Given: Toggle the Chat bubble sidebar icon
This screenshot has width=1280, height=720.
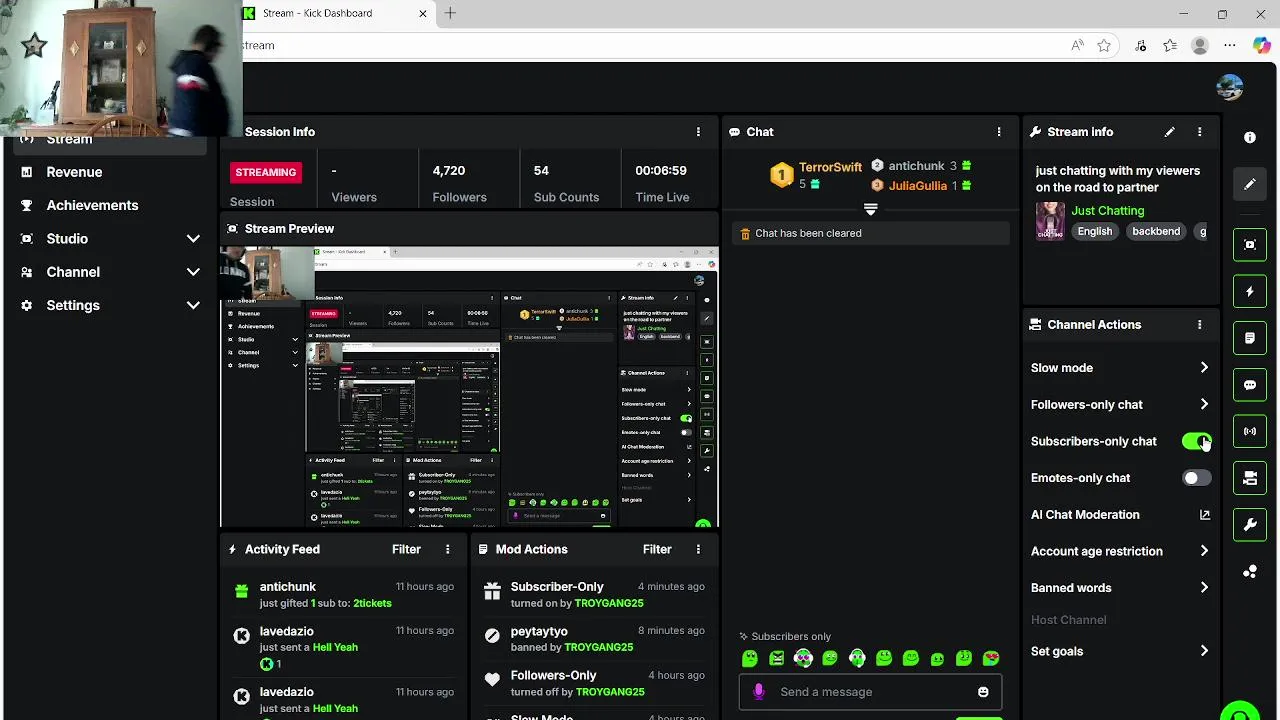Looking at the screenshot, I should 1250,385.
